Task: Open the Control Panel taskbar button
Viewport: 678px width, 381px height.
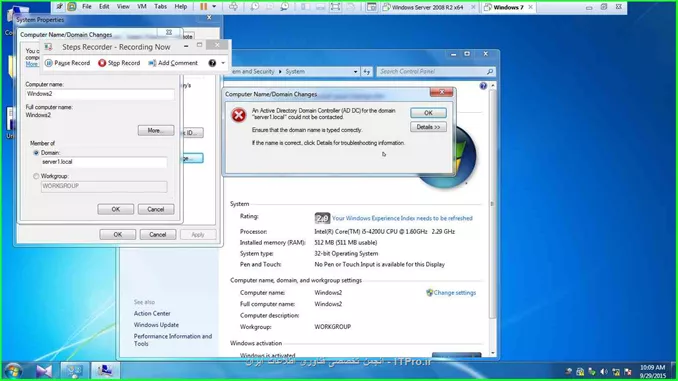Action: (74, 371)
